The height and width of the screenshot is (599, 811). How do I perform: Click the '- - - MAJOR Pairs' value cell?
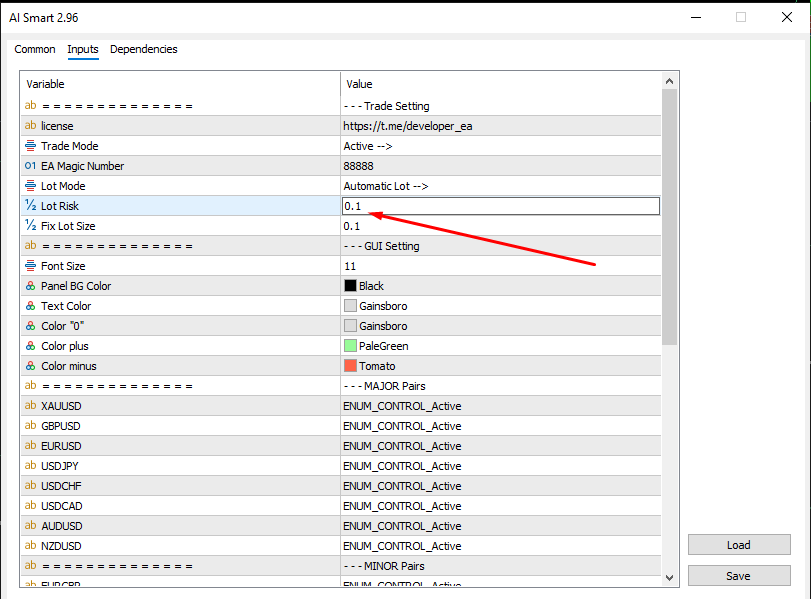(x=501, y=386)
